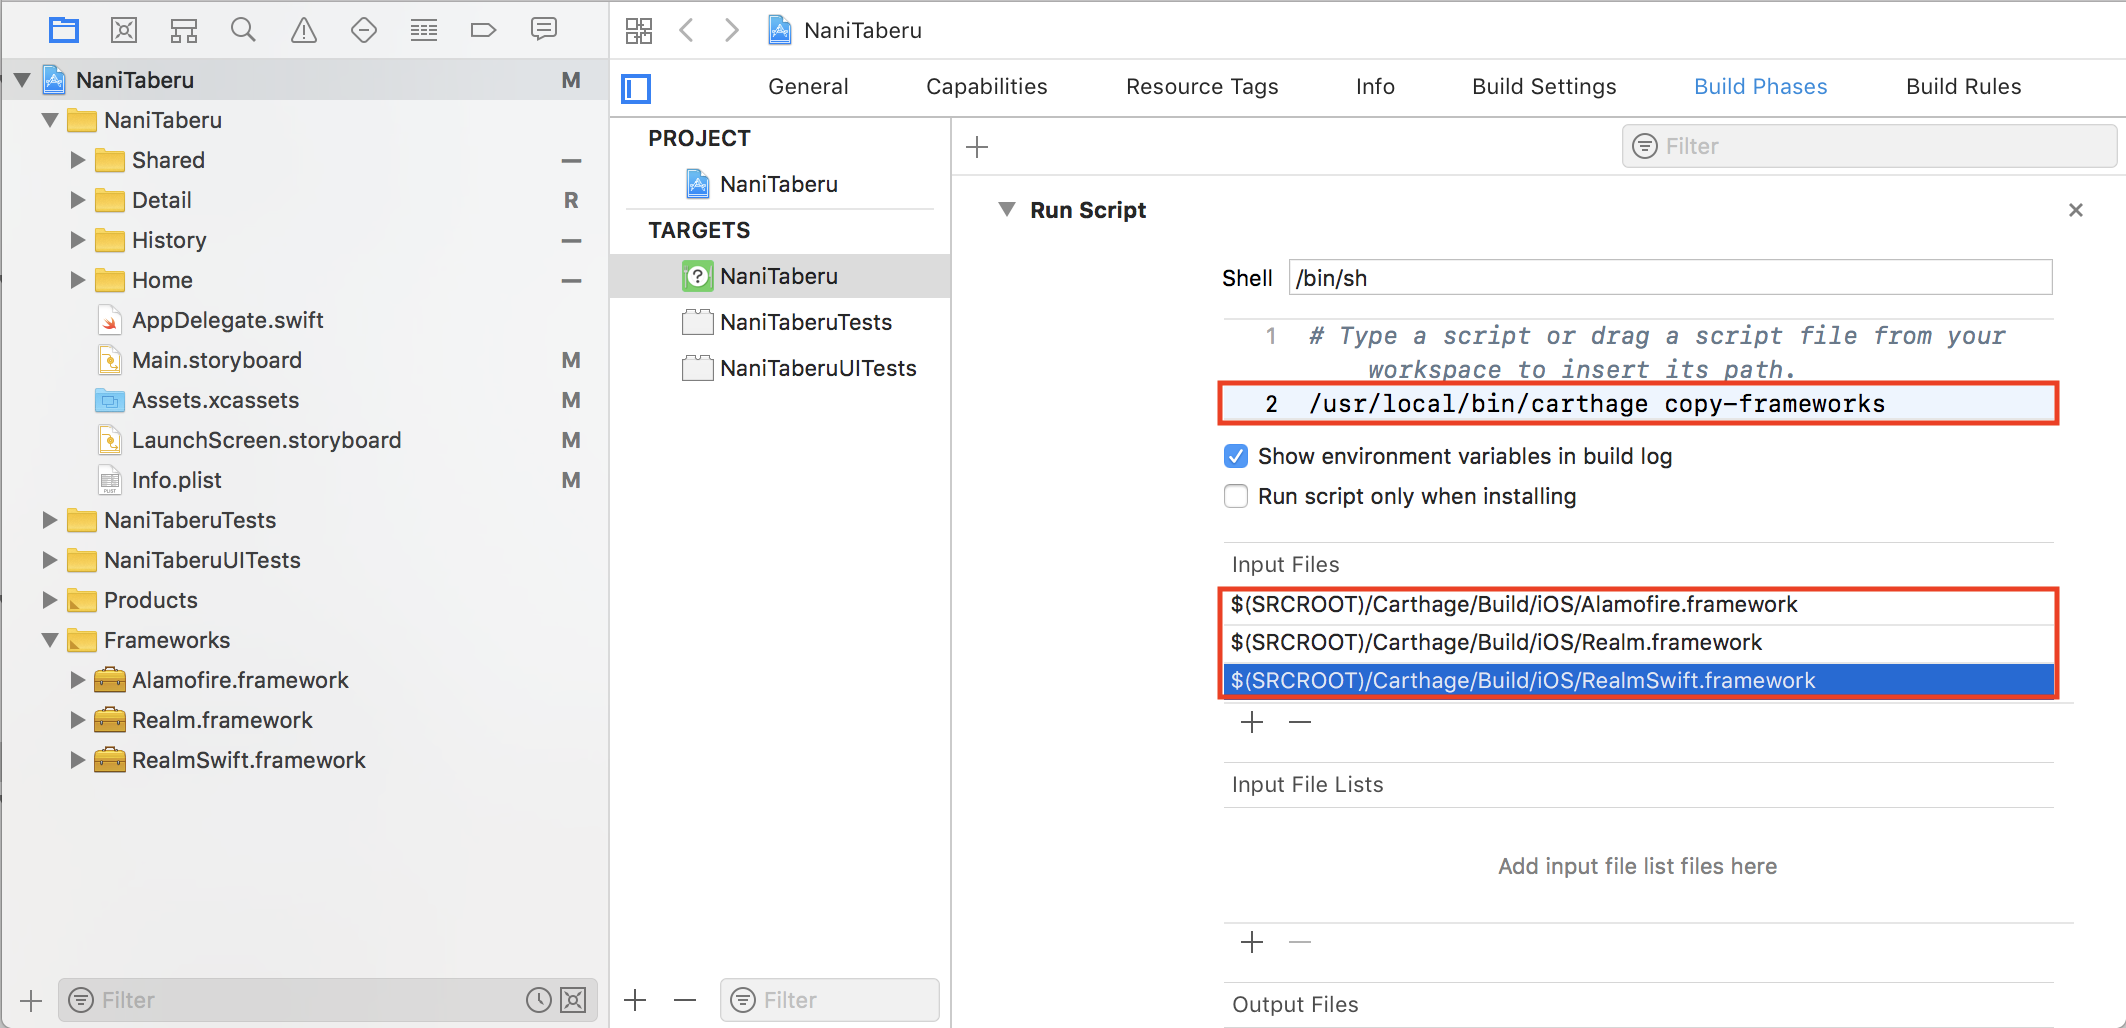The width and height of the screenshot is (2126, 1028).
Task: Open the Issue navigator warning icon
Action: point(304,30)
